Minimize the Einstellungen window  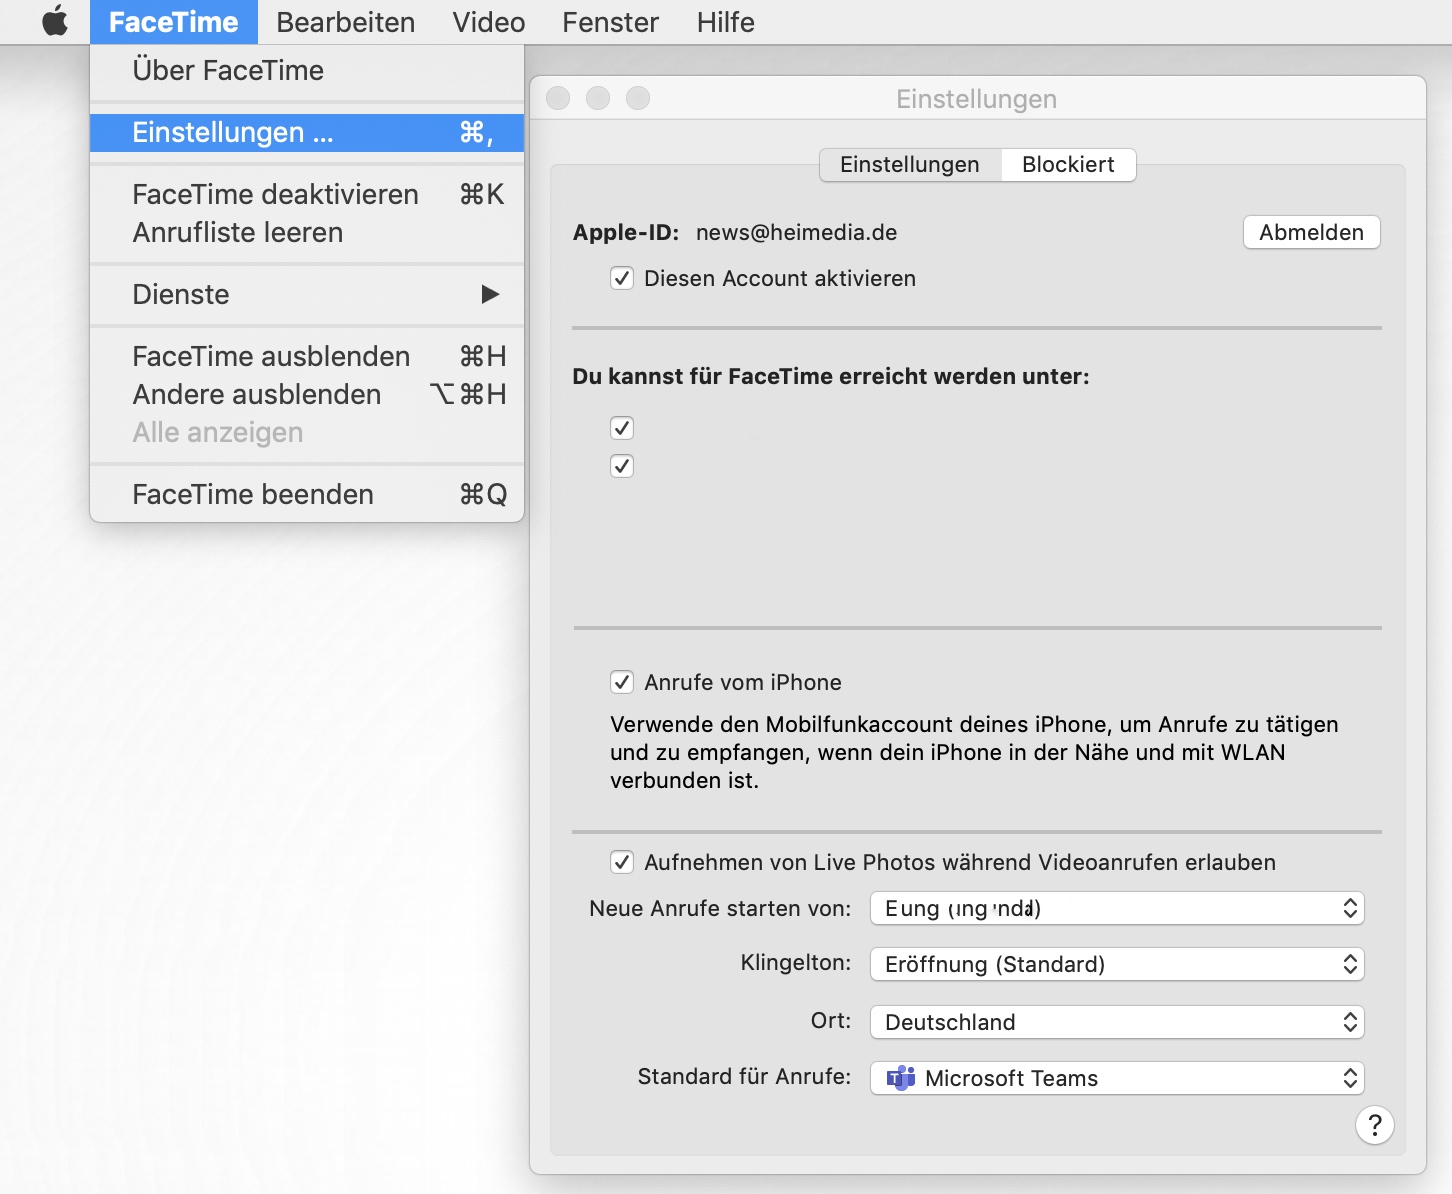pyautogui.click(x=598, y=98)
